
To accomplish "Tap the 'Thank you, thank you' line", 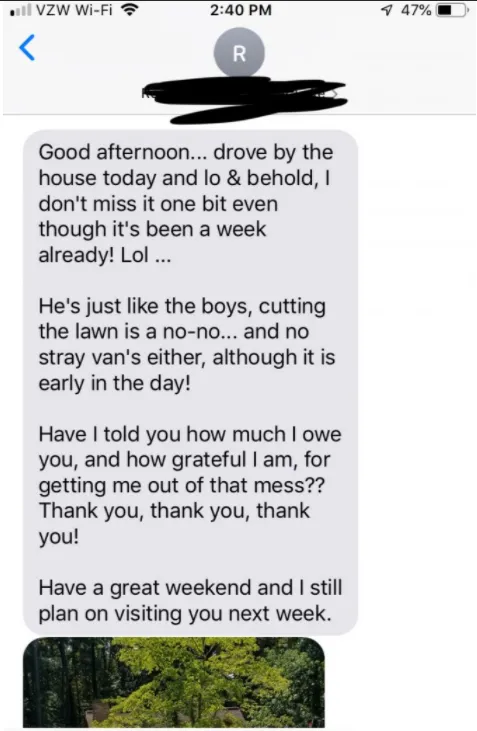I will 174,510.
